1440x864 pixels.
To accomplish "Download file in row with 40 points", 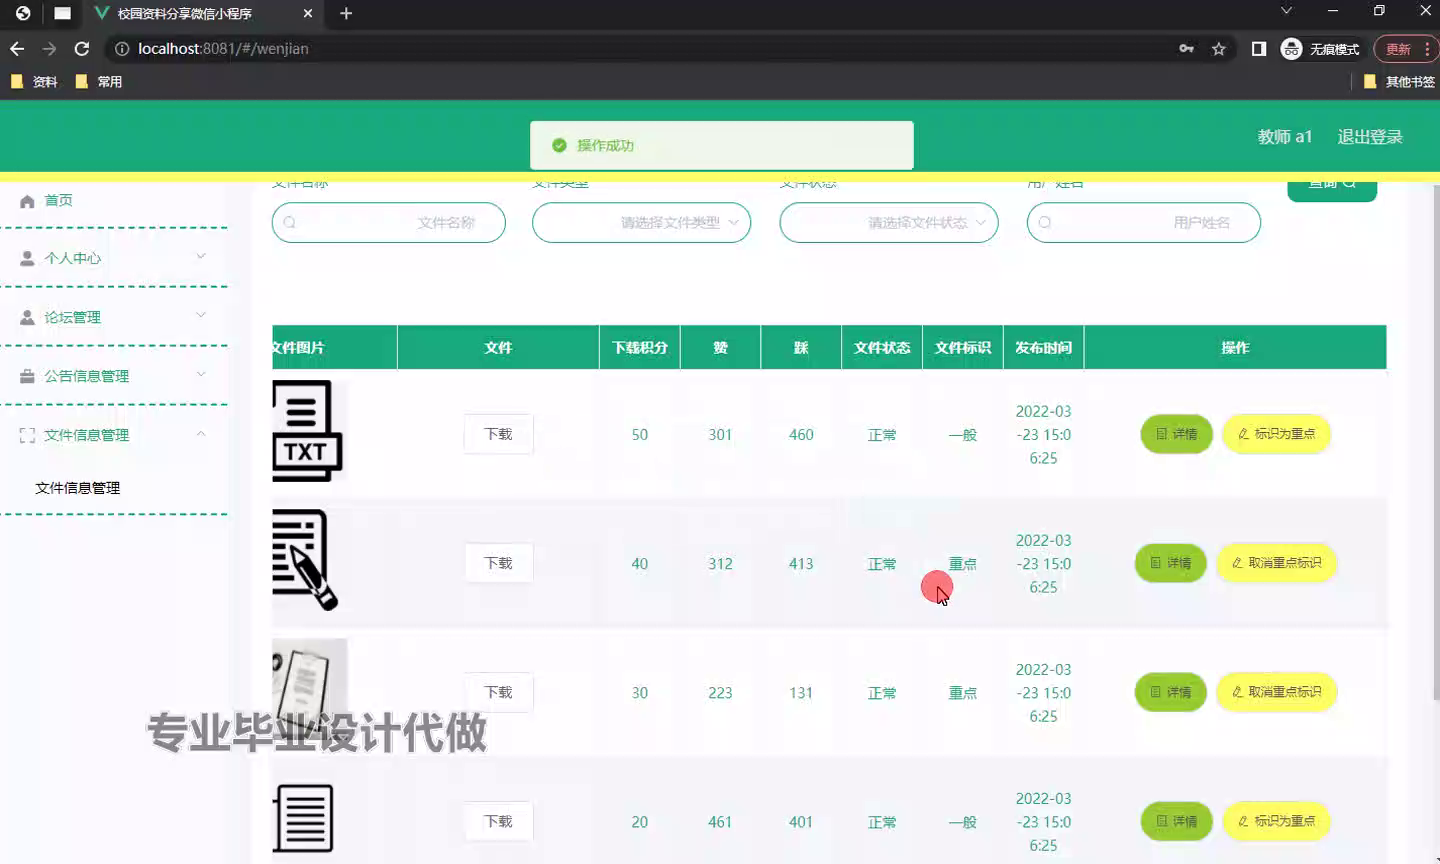I will click(498, 563).
